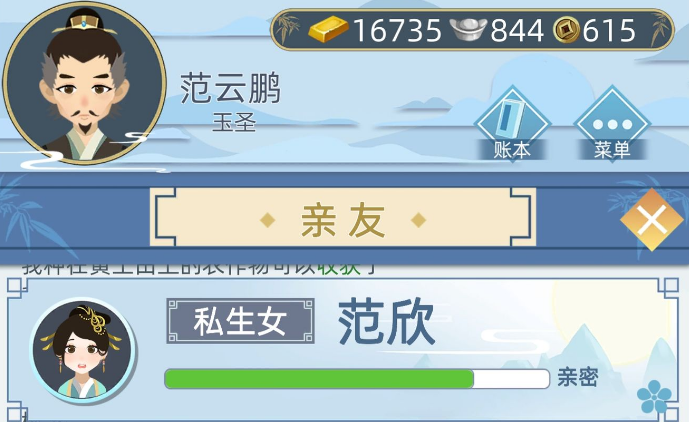
Task: Select 范欣's round avatar portrait
Action: 83,350
